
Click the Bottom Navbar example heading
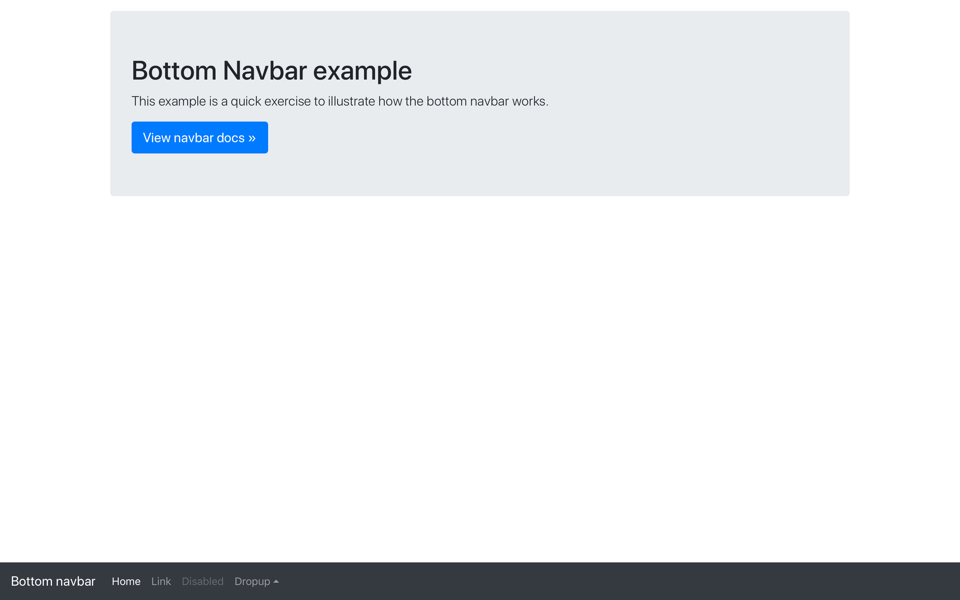(271, 70)
